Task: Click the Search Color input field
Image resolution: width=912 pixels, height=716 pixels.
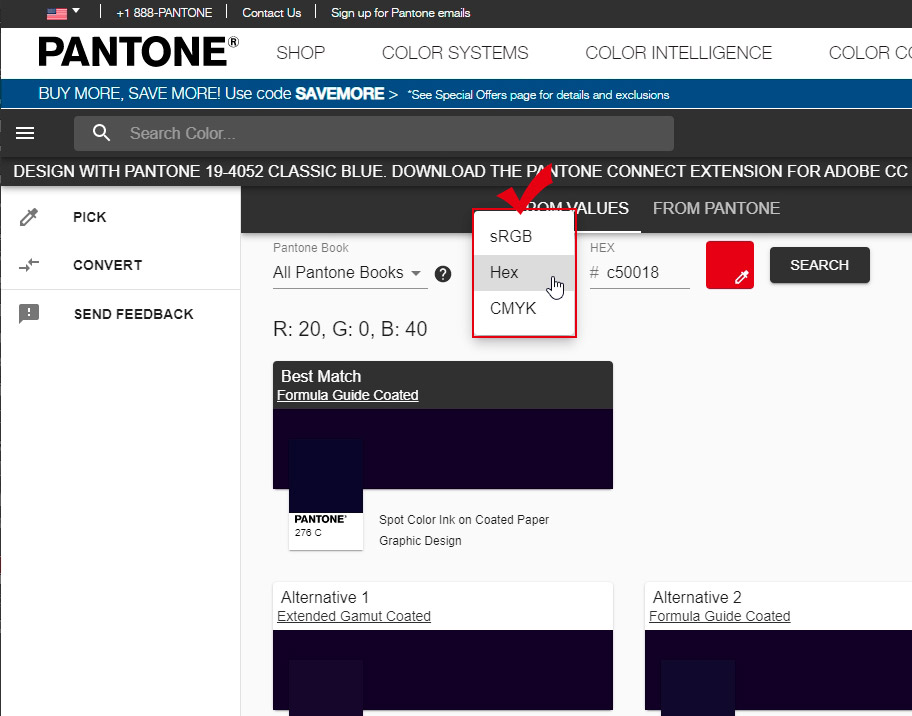Action: click(374, 133)
